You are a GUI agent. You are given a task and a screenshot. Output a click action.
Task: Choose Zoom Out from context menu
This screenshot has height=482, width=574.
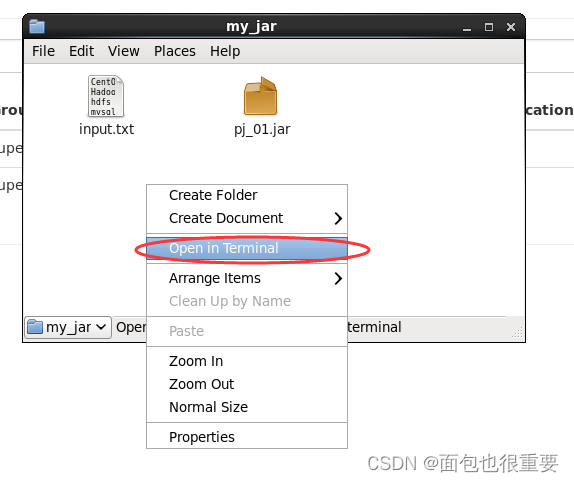(247, 384)
